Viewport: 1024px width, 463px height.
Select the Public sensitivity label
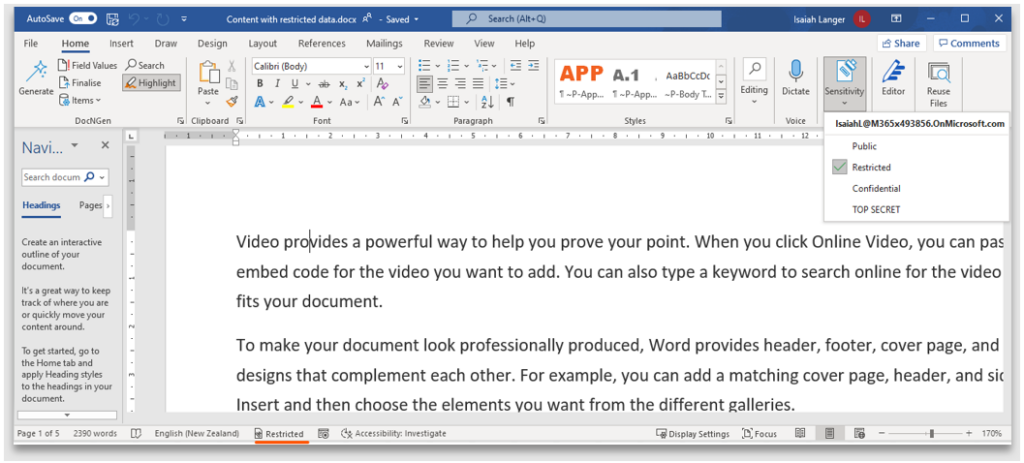pos(864,146)
